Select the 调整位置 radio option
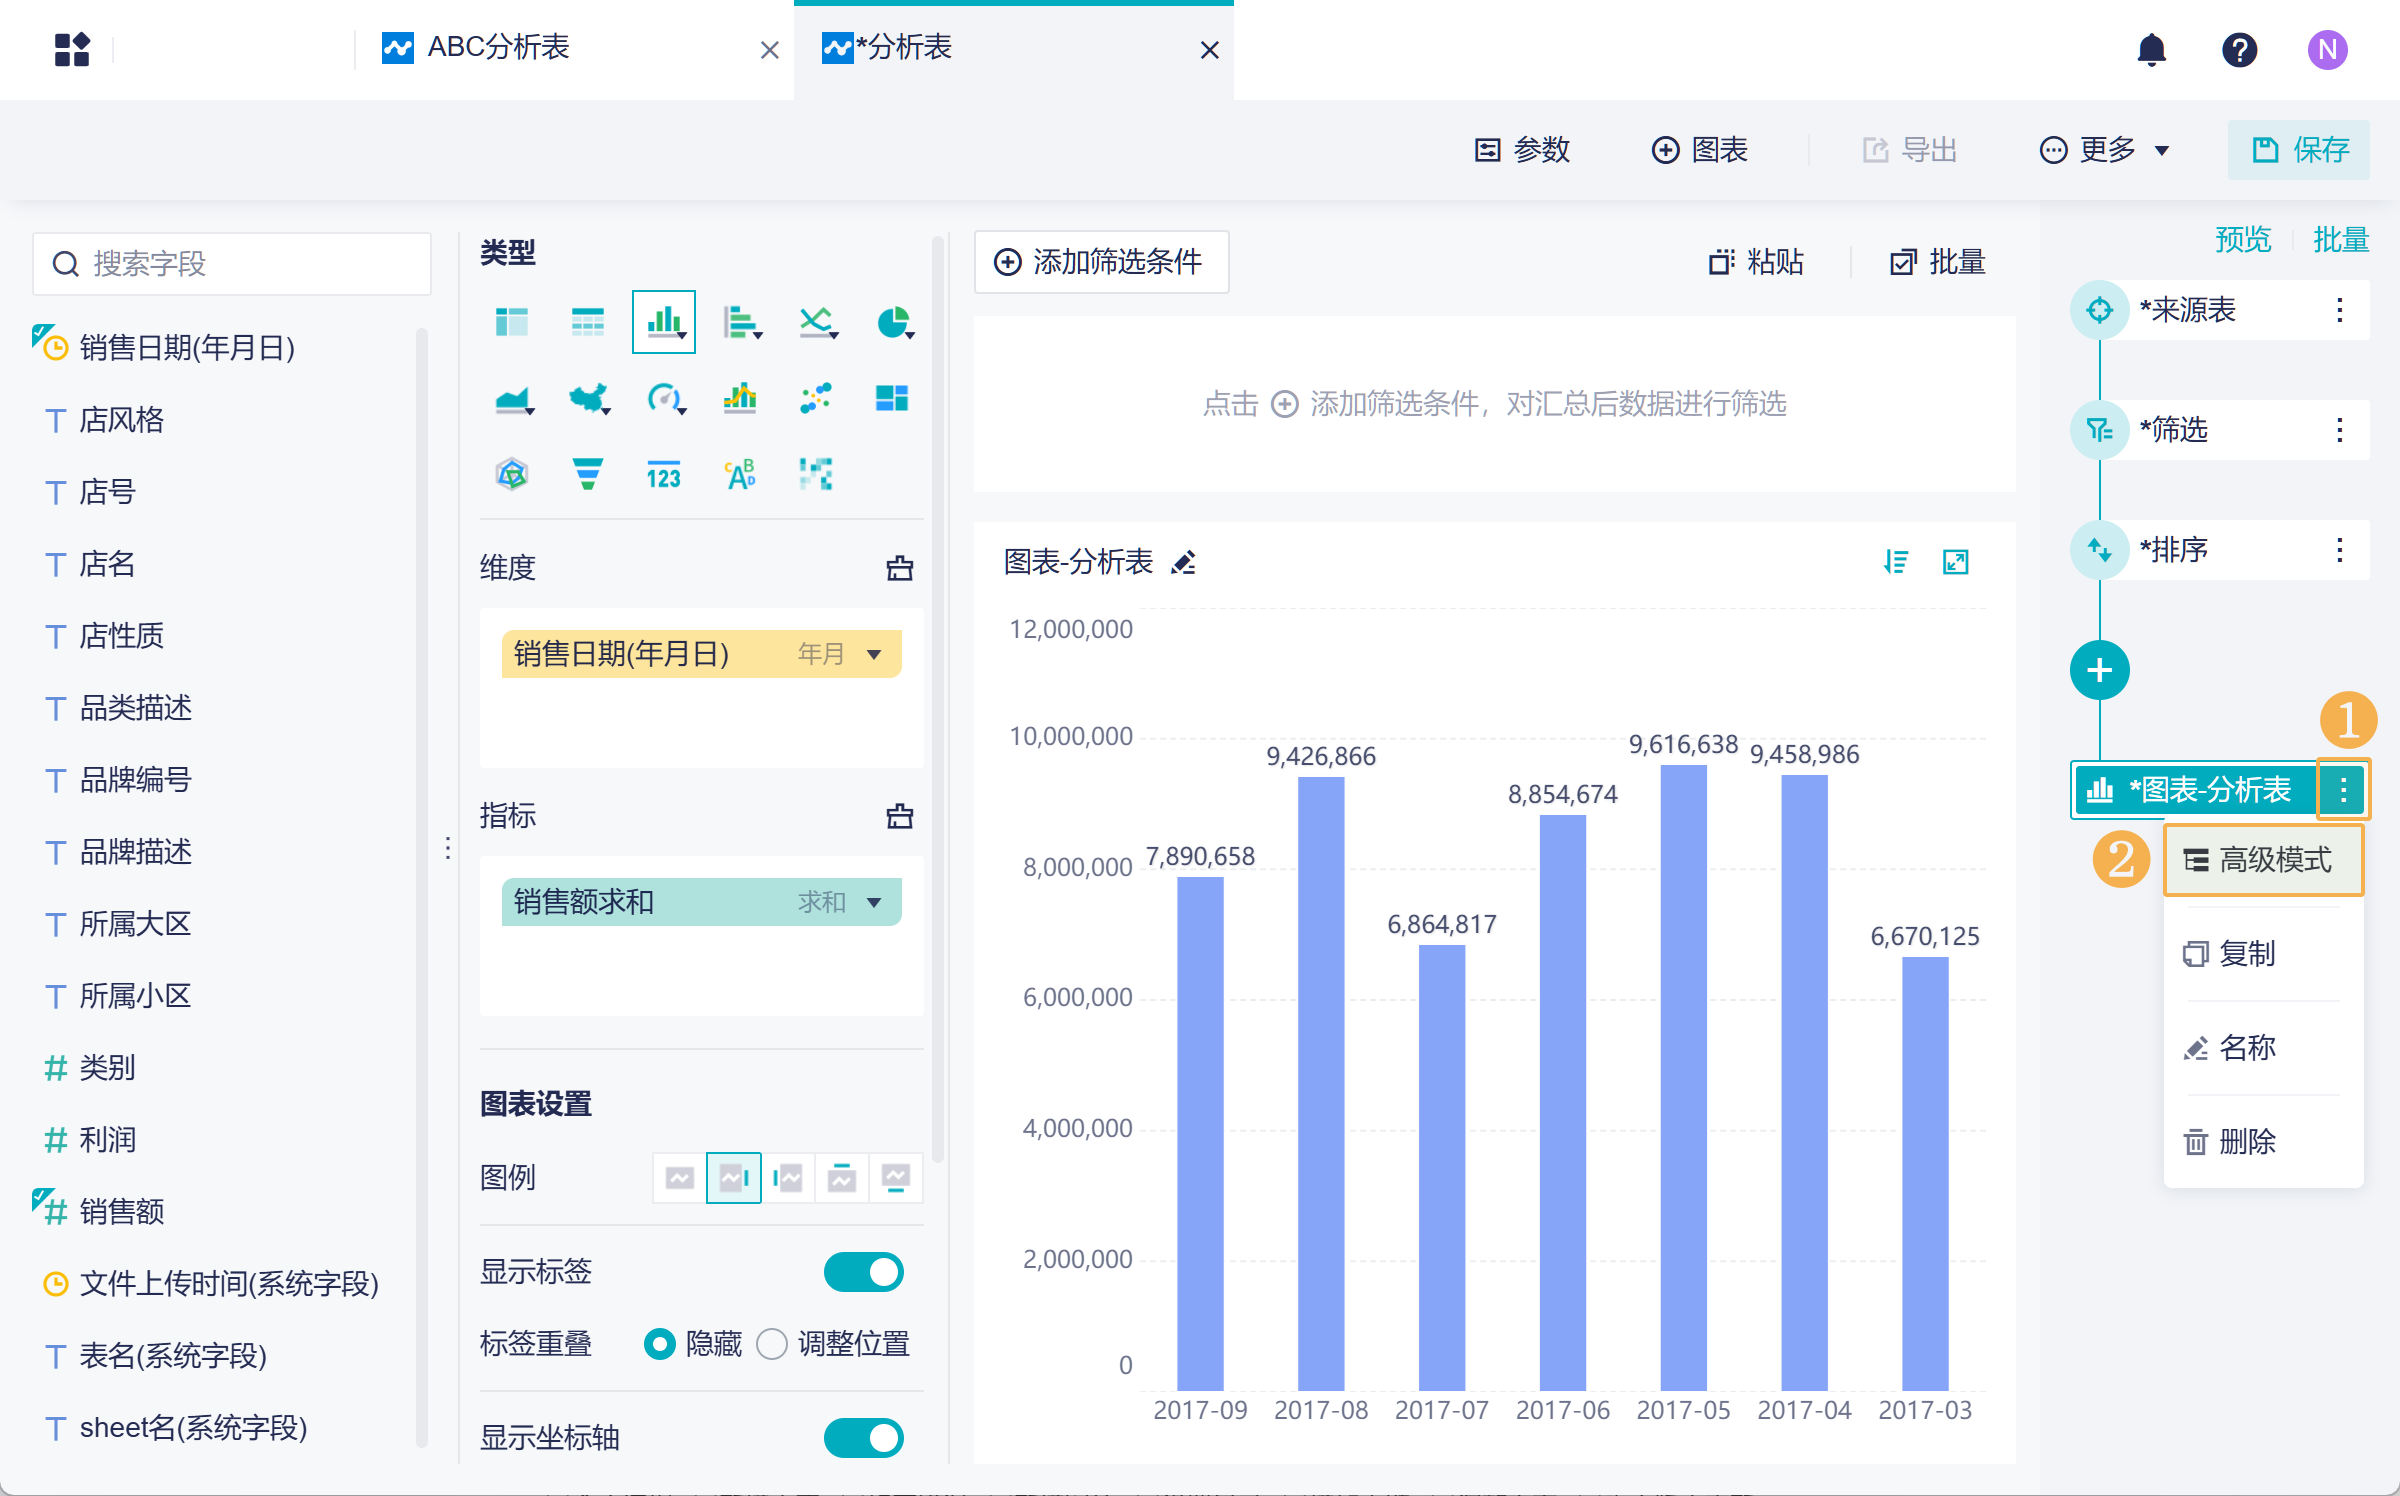The image size is (2400, 1496). click(772, 1344)
